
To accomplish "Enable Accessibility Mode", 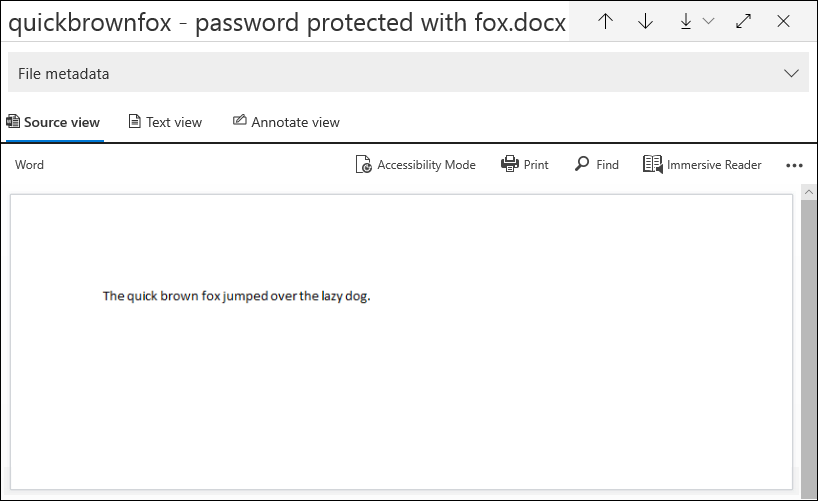I will click(415, 165).
